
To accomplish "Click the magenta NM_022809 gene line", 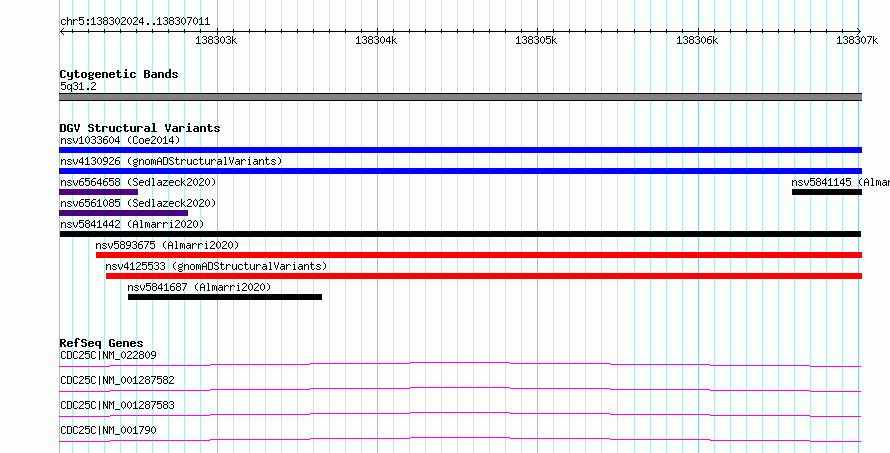I will 460,364.
